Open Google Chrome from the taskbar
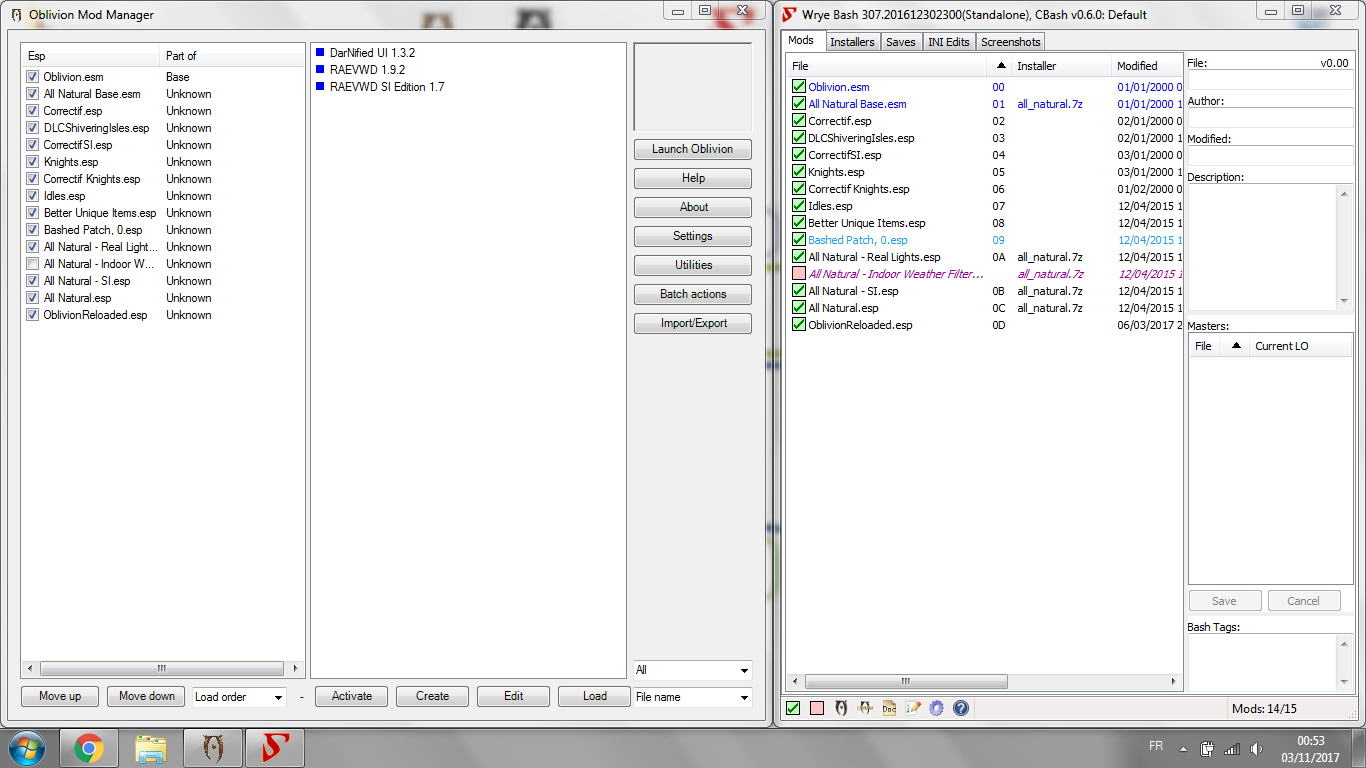Screen dimensions: 1366x768 point(88,748)
